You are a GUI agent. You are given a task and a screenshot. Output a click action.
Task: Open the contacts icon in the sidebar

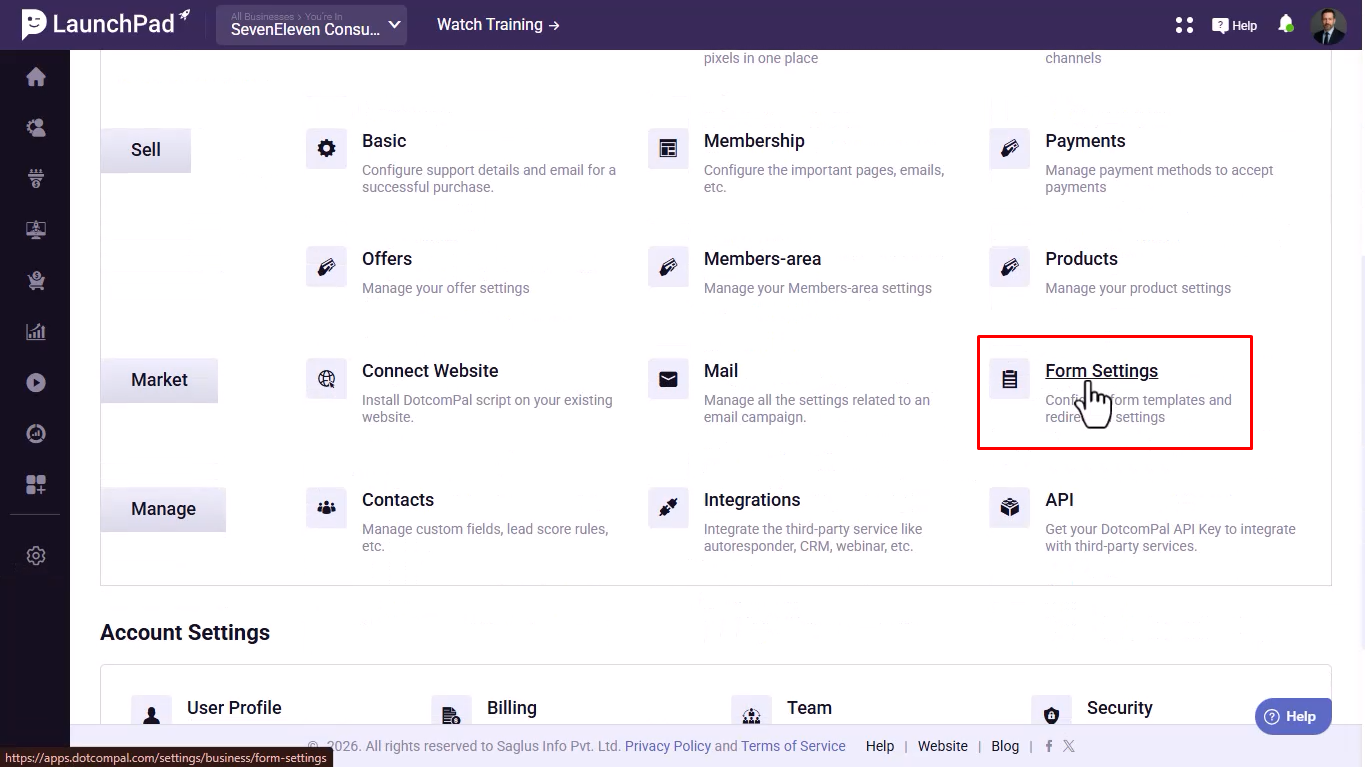36,128
